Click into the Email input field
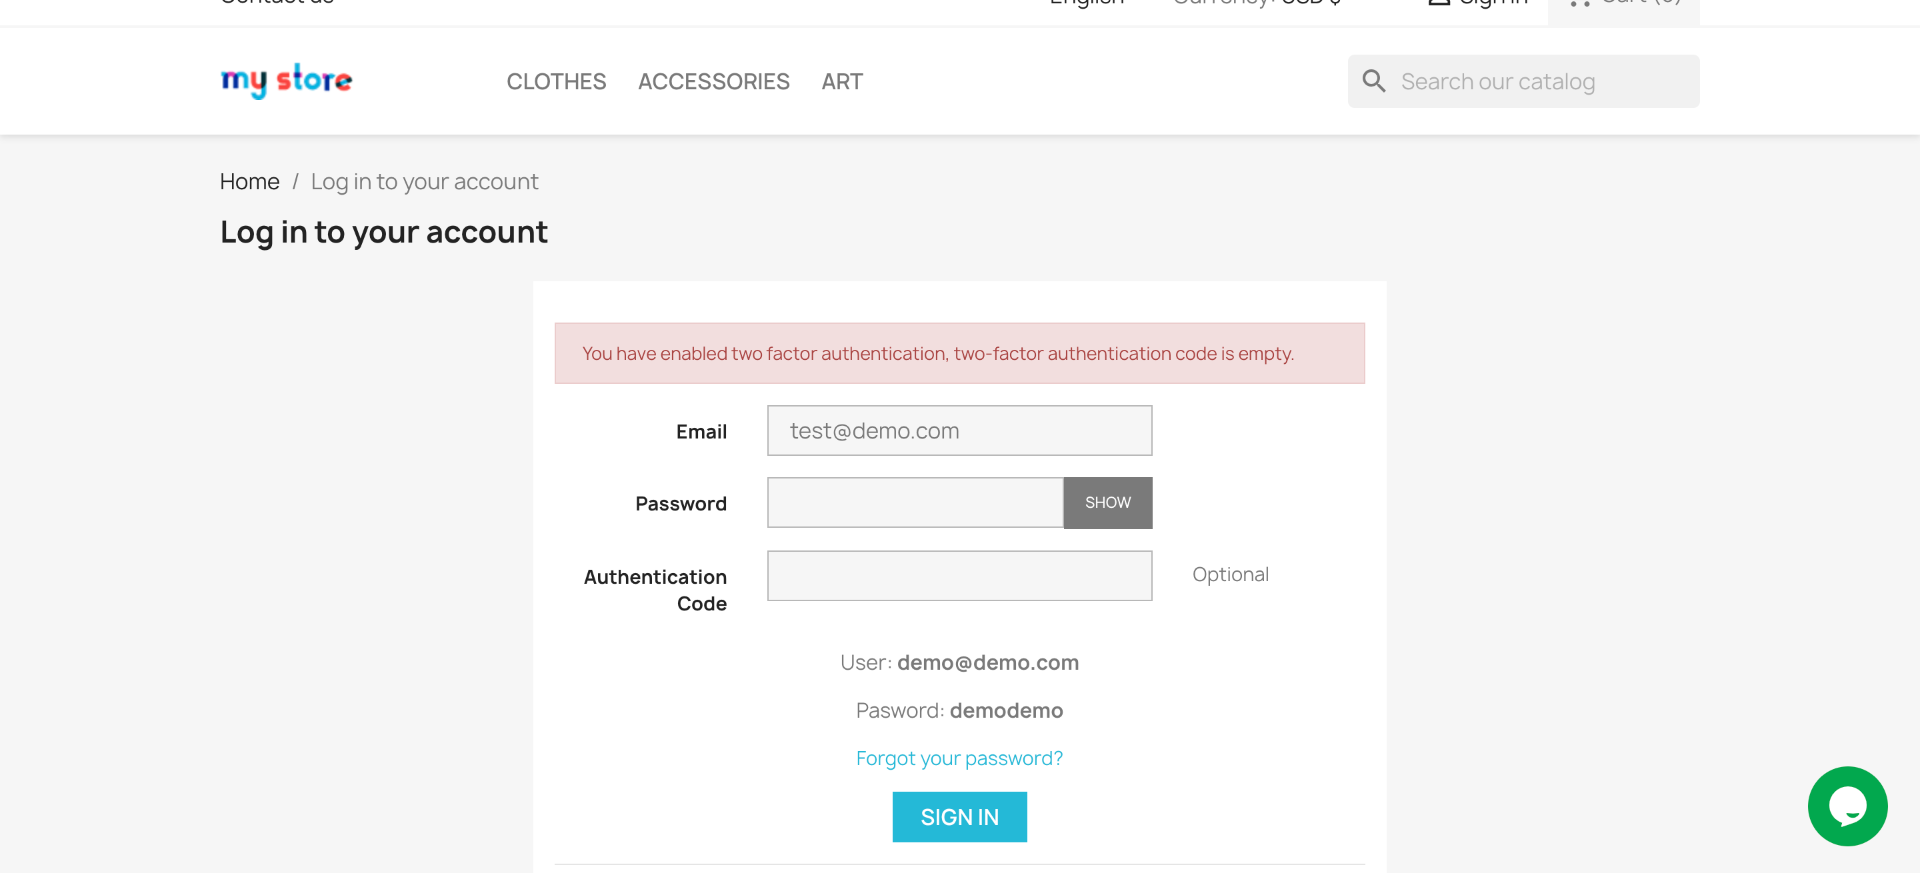The height and width of the screenshot is (873, 1920). pyautogui.click(x=959, y=431)
